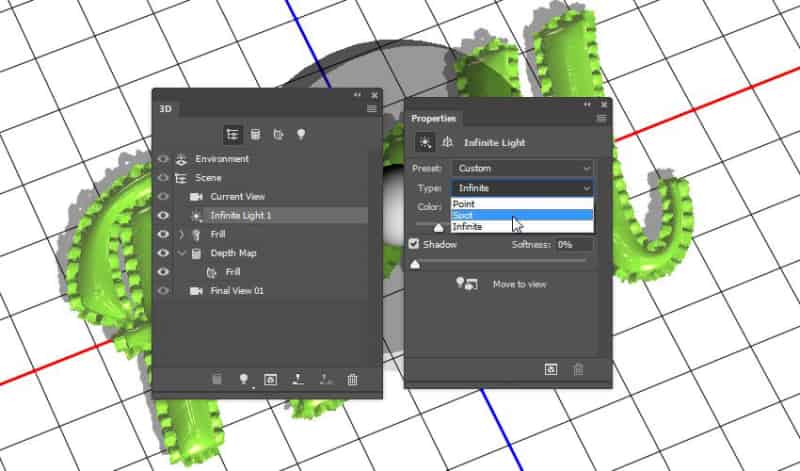
Task: Select the Properties panel tab
Action: (433, 118)
